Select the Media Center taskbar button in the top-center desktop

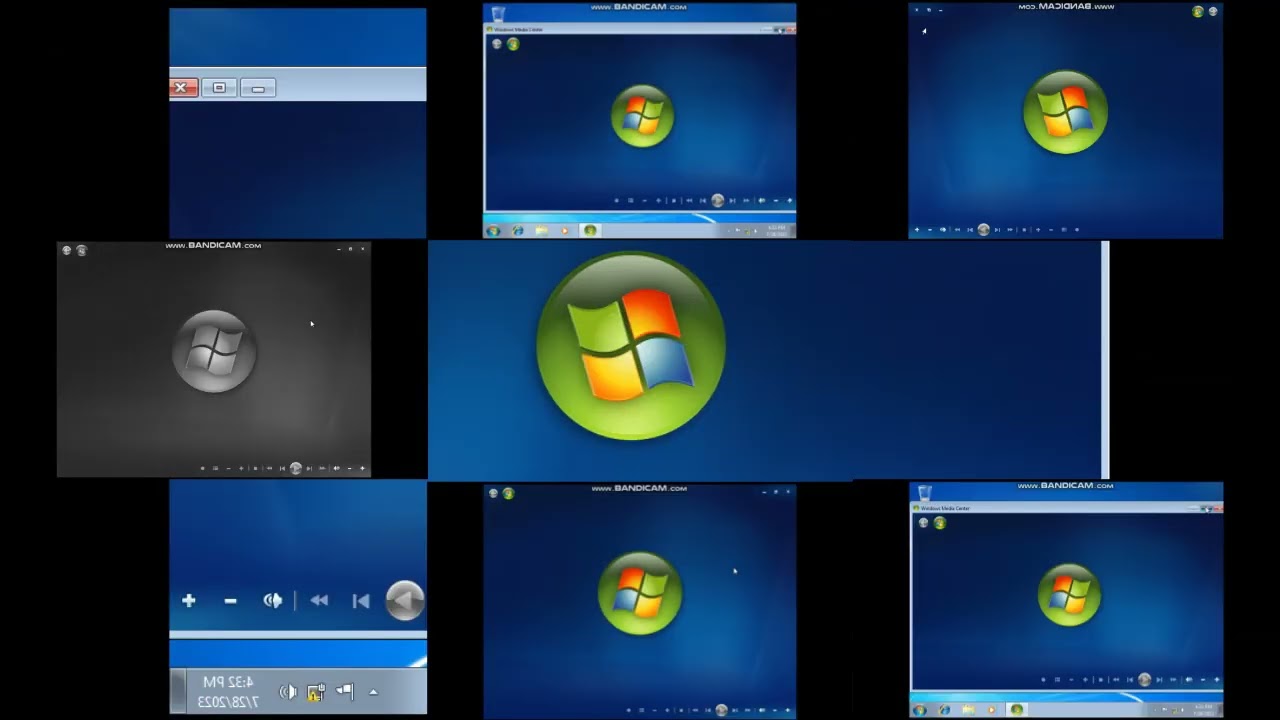point(590,231)
